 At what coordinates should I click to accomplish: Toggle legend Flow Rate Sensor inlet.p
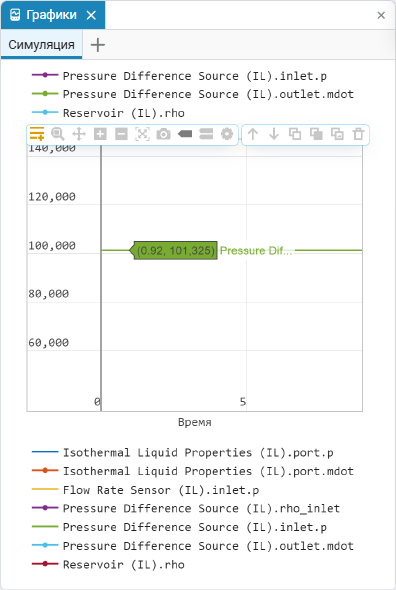click(x=145, y=490)
